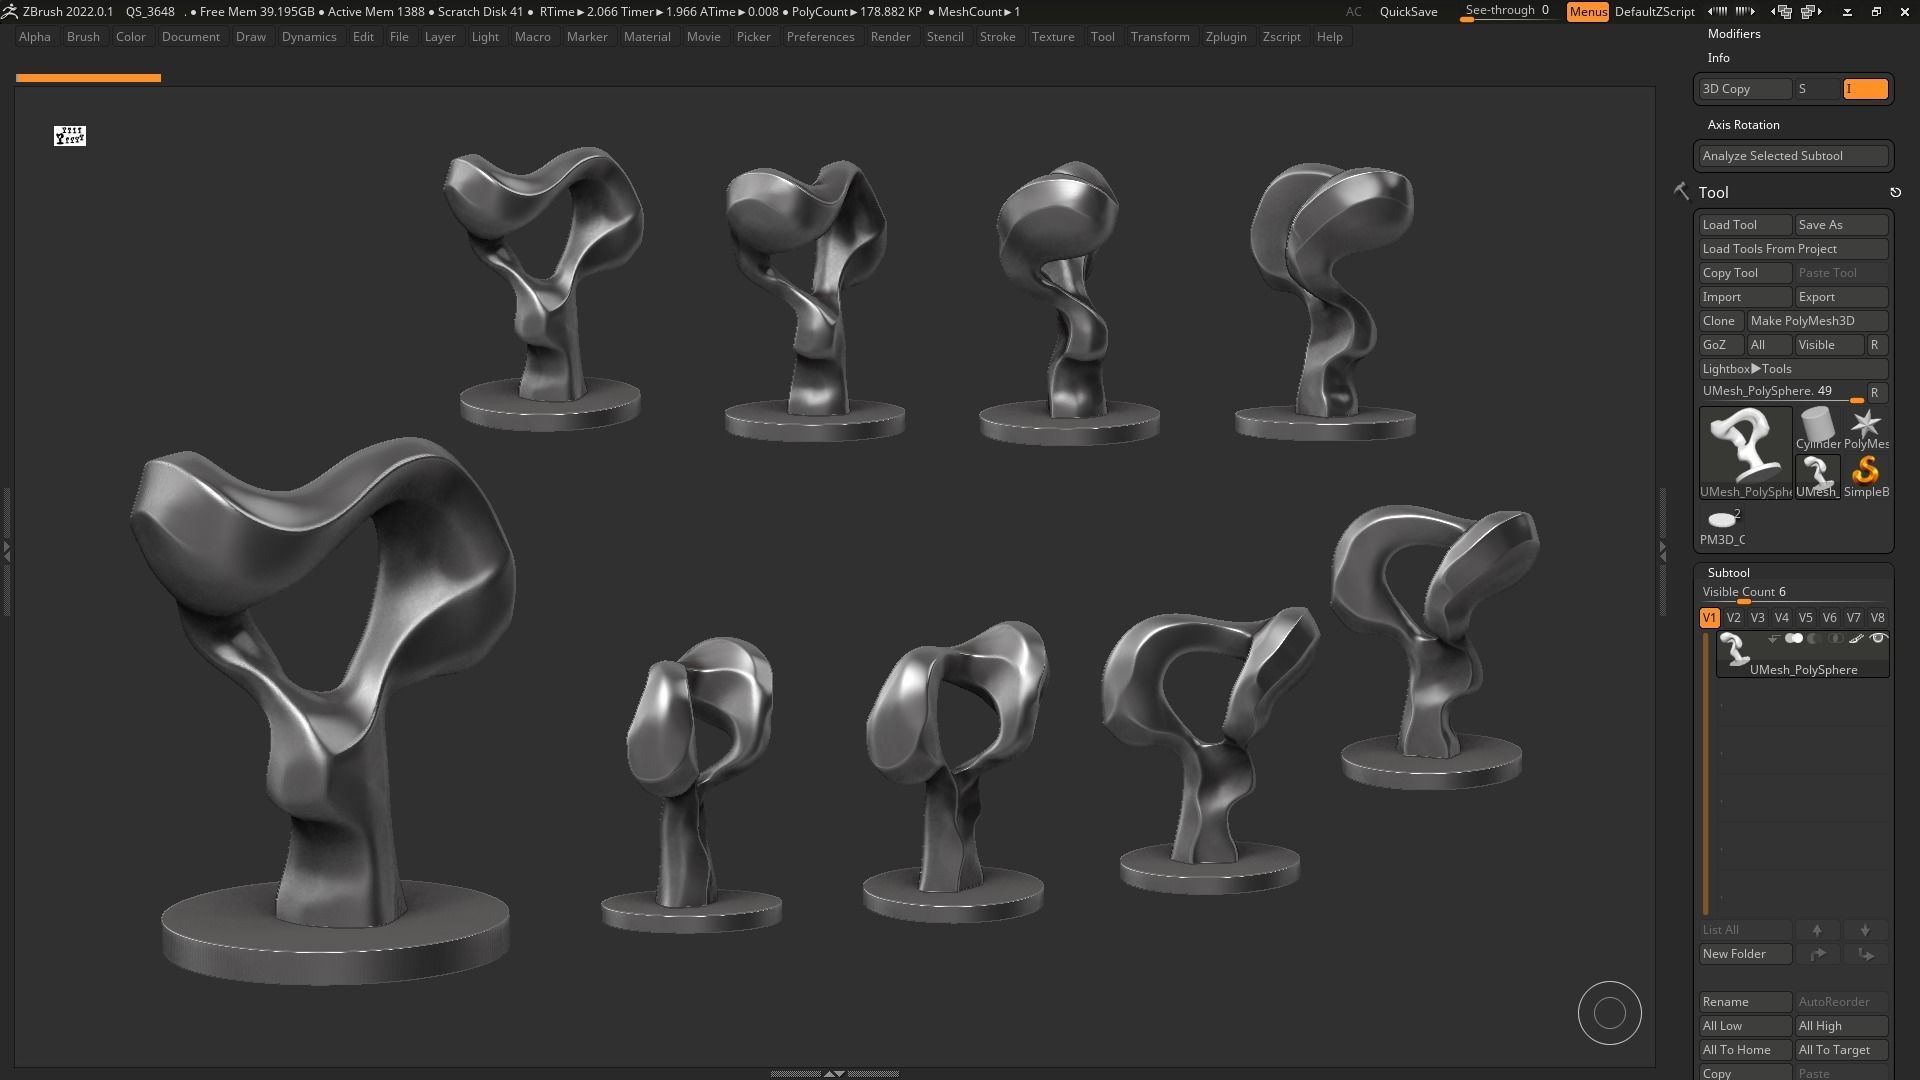Click the subtool subtraction boolean mode icon
This screenshot has width=1920, height=1080.
click(x=1815, y=639)
